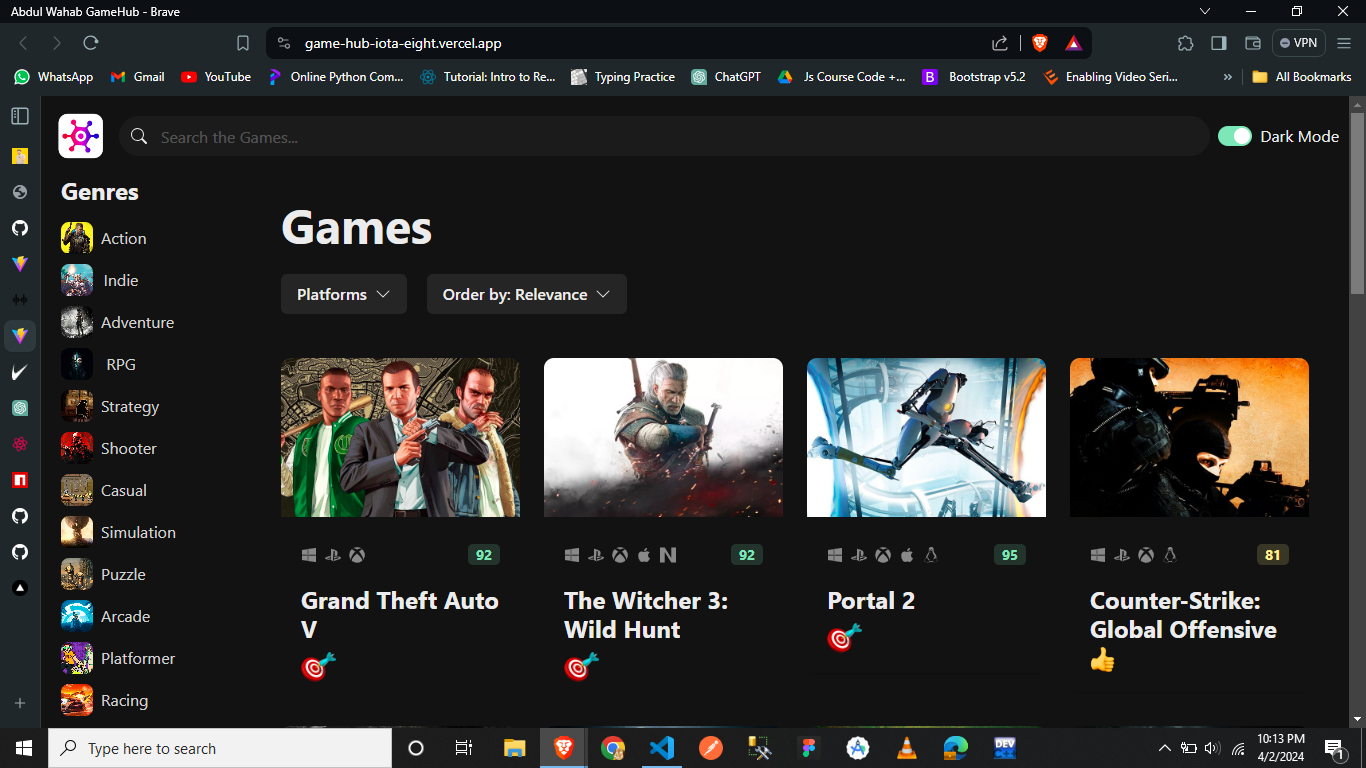Viewport: 1366px width, 768px height.
Task: Expand the hidden bookmarks chevron
Action: tap(1228, 76)
